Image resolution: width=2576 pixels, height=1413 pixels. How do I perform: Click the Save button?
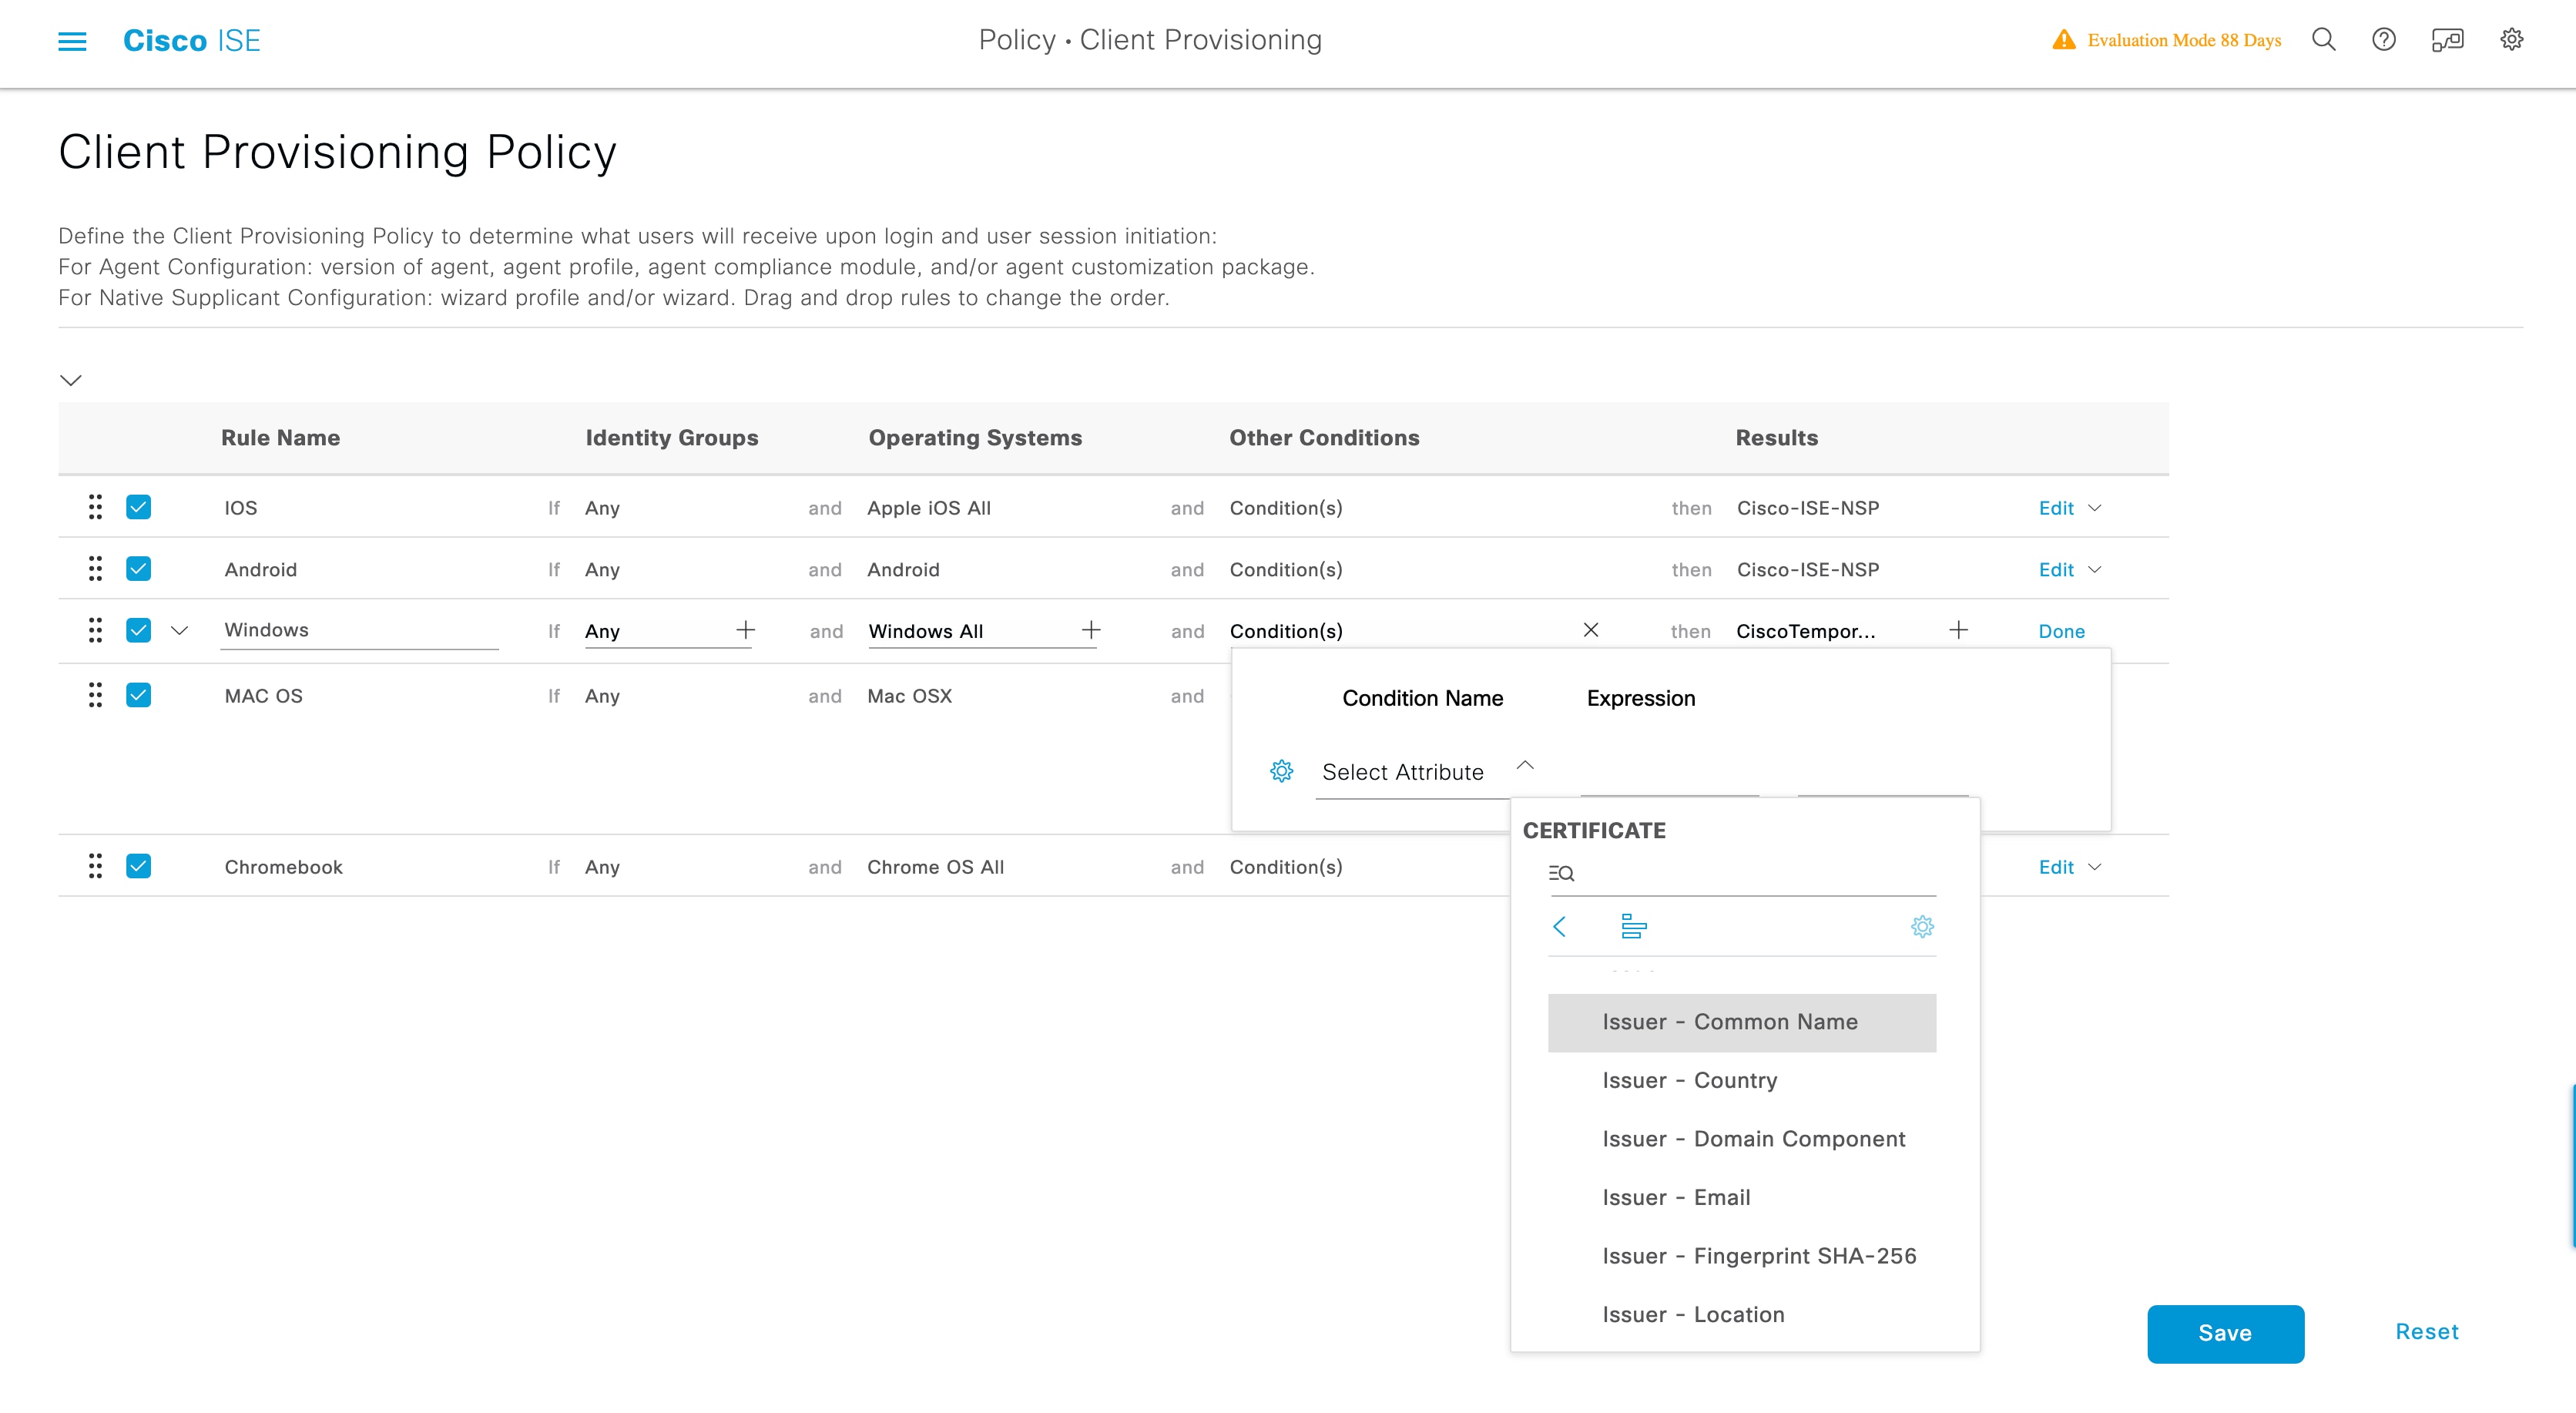2225,1333
